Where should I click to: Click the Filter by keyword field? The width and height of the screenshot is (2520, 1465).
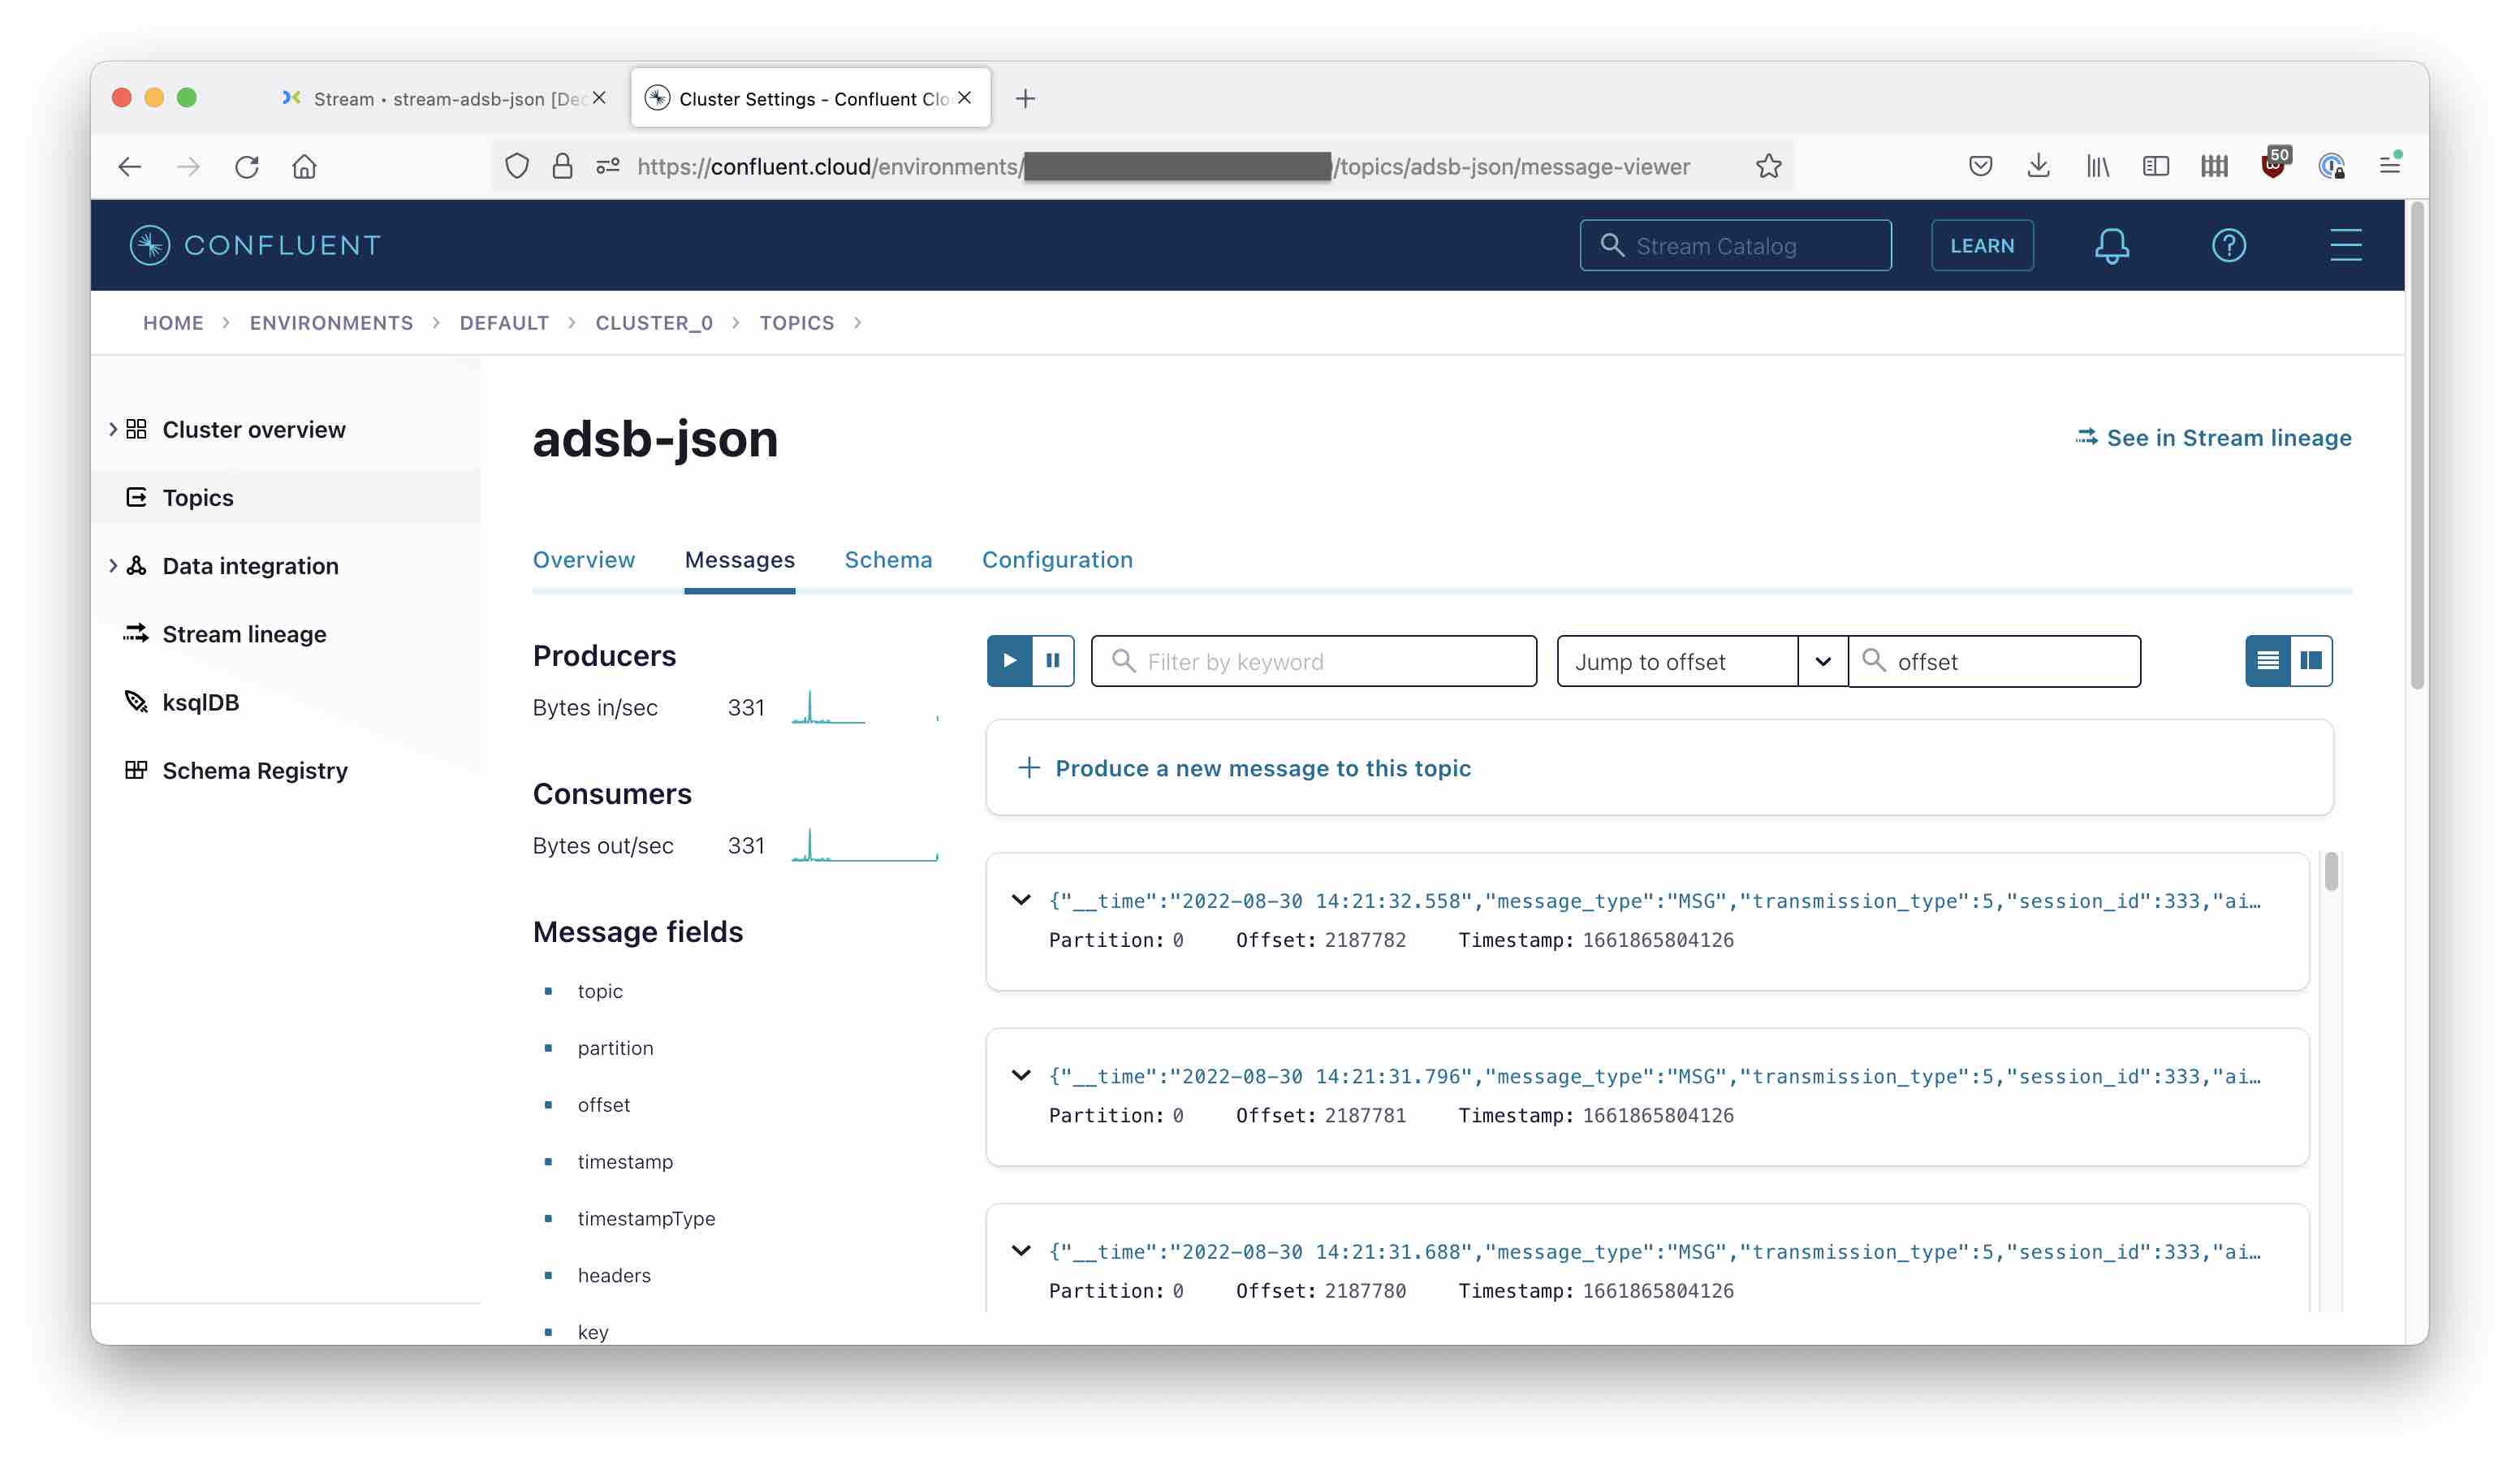[1313, 661]
